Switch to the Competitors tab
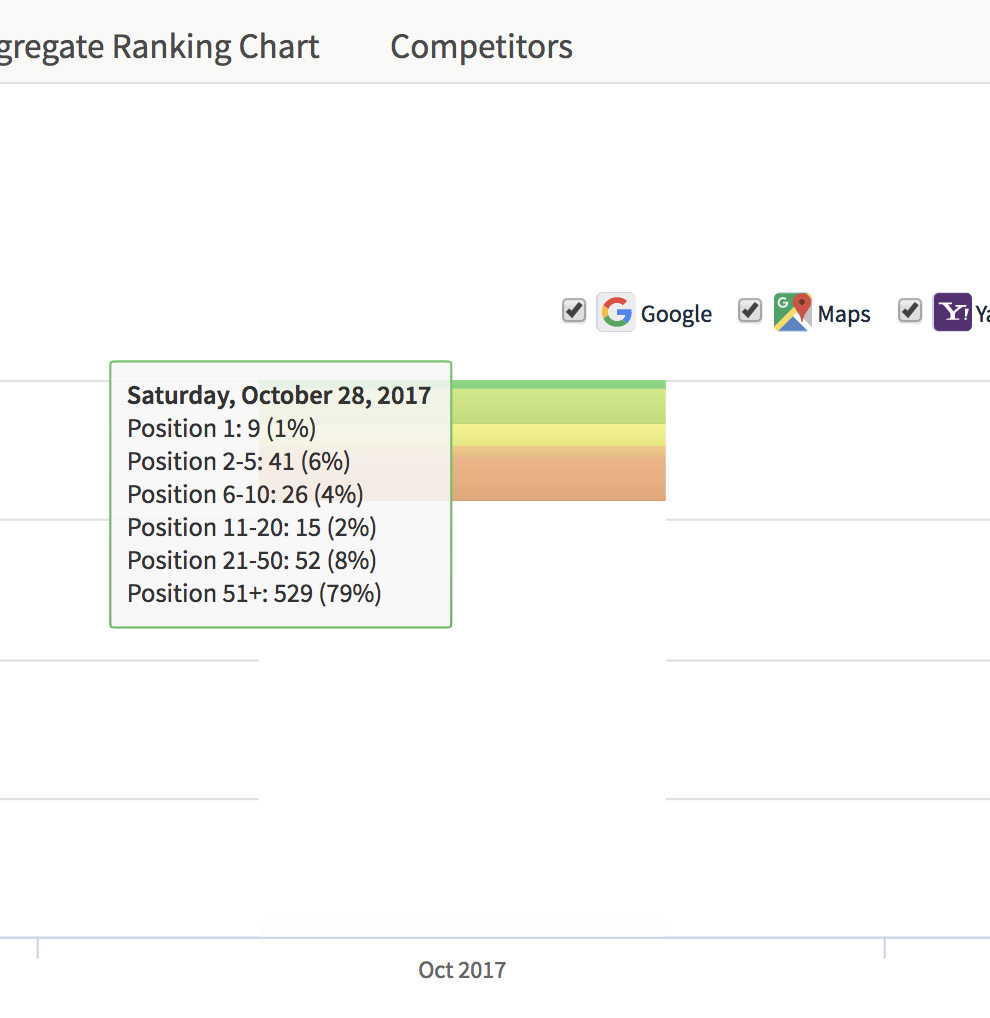 (x=481, y=47)
